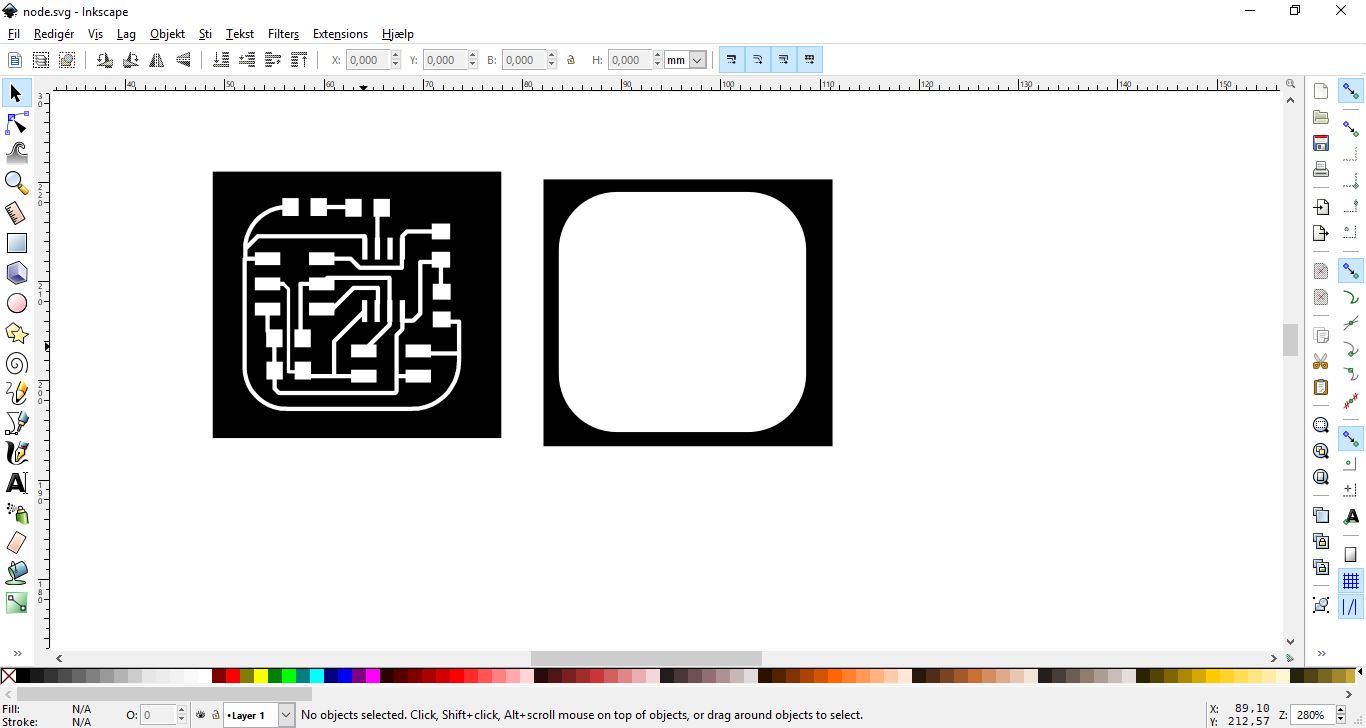Toggle snapping to nodes and paths
Screen dimensions: 1366x728
[x=1351, y=271]
